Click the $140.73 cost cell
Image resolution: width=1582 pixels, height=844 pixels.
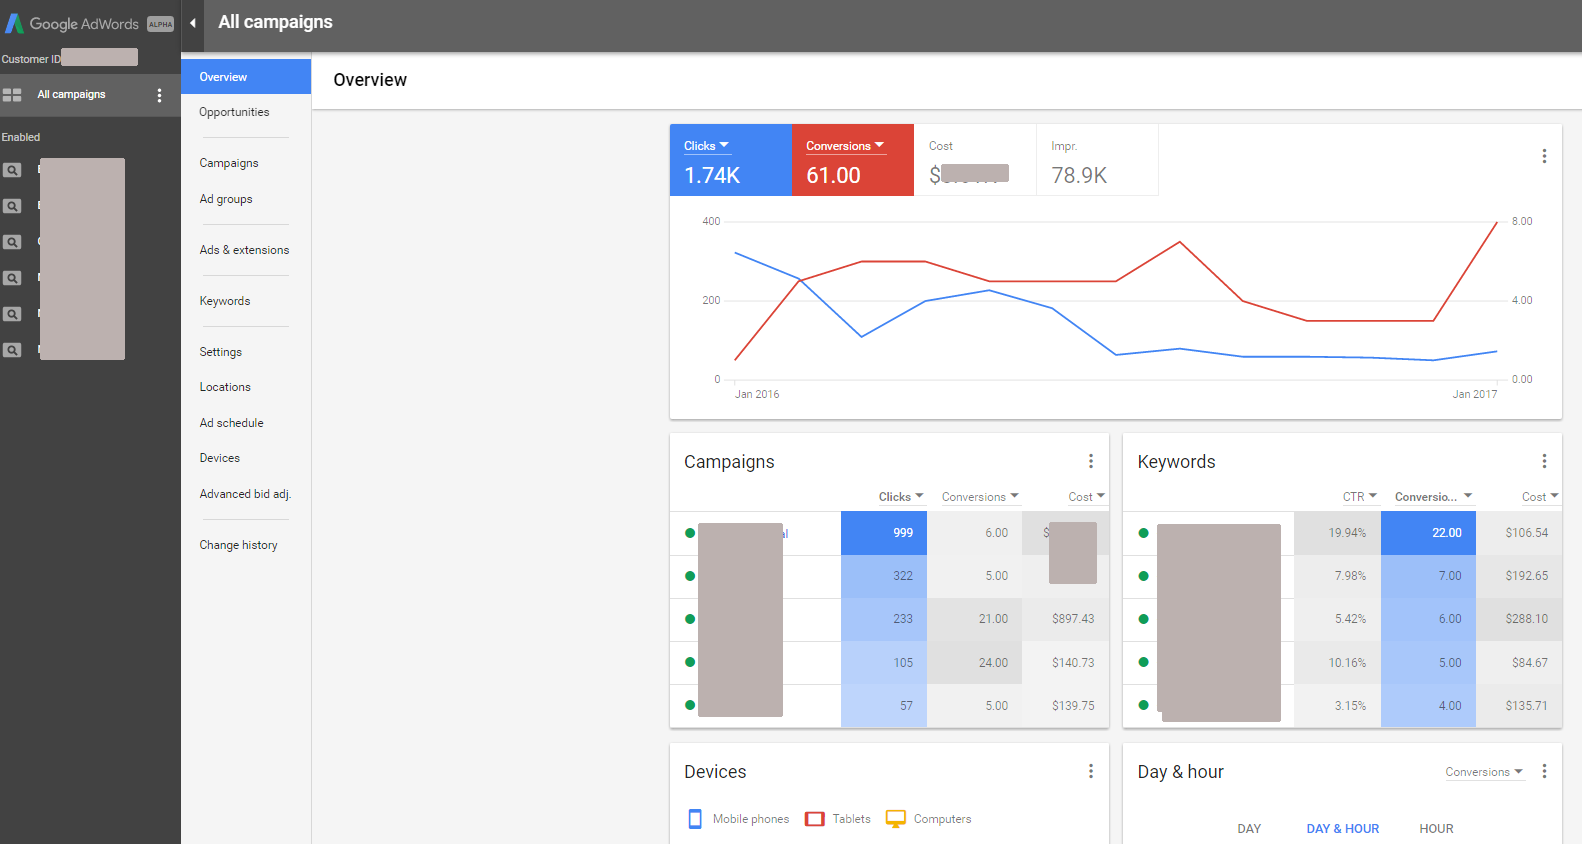click(x=1065, y=663)
